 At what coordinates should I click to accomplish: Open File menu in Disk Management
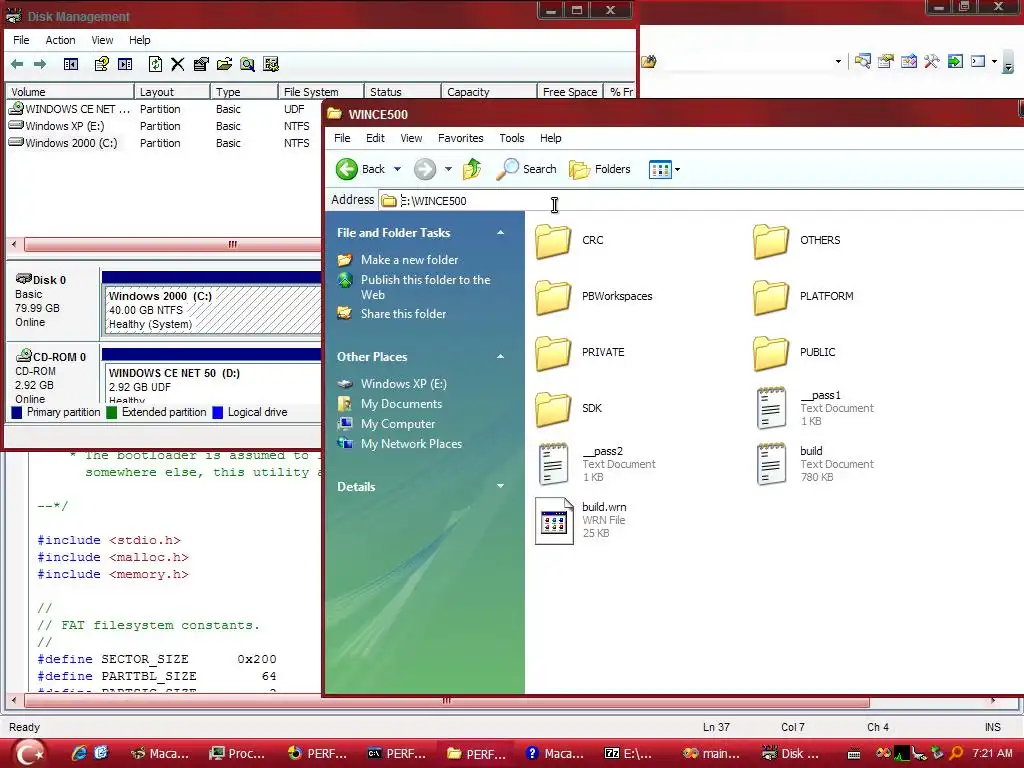[x=21, y=40]
